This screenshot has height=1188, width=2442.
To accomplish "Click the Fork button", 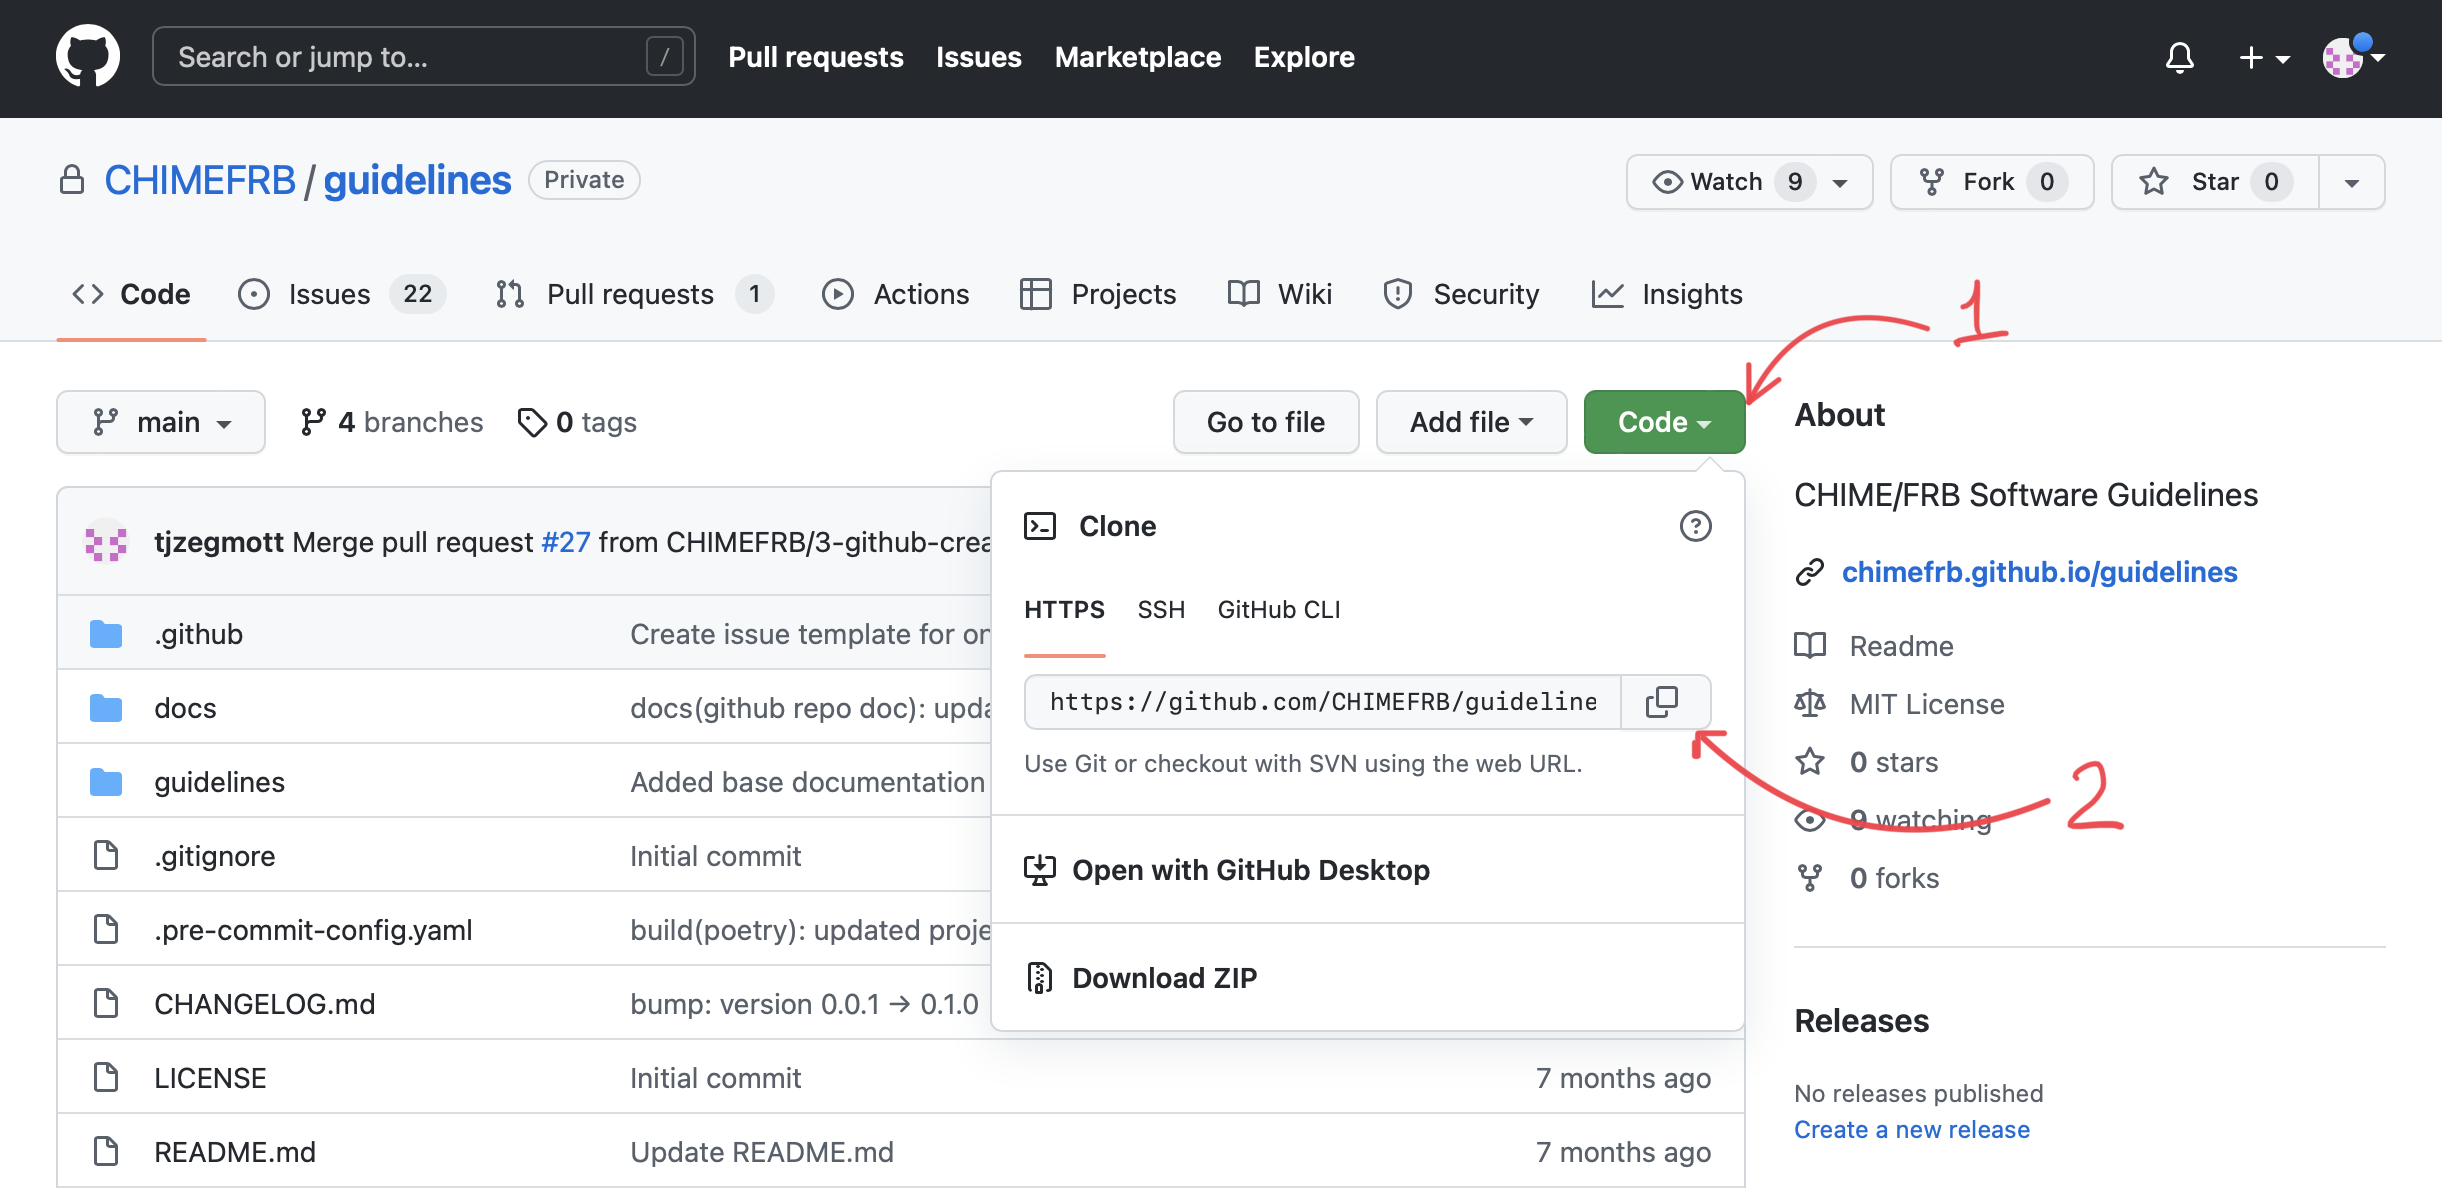I will pos(1992,182).
